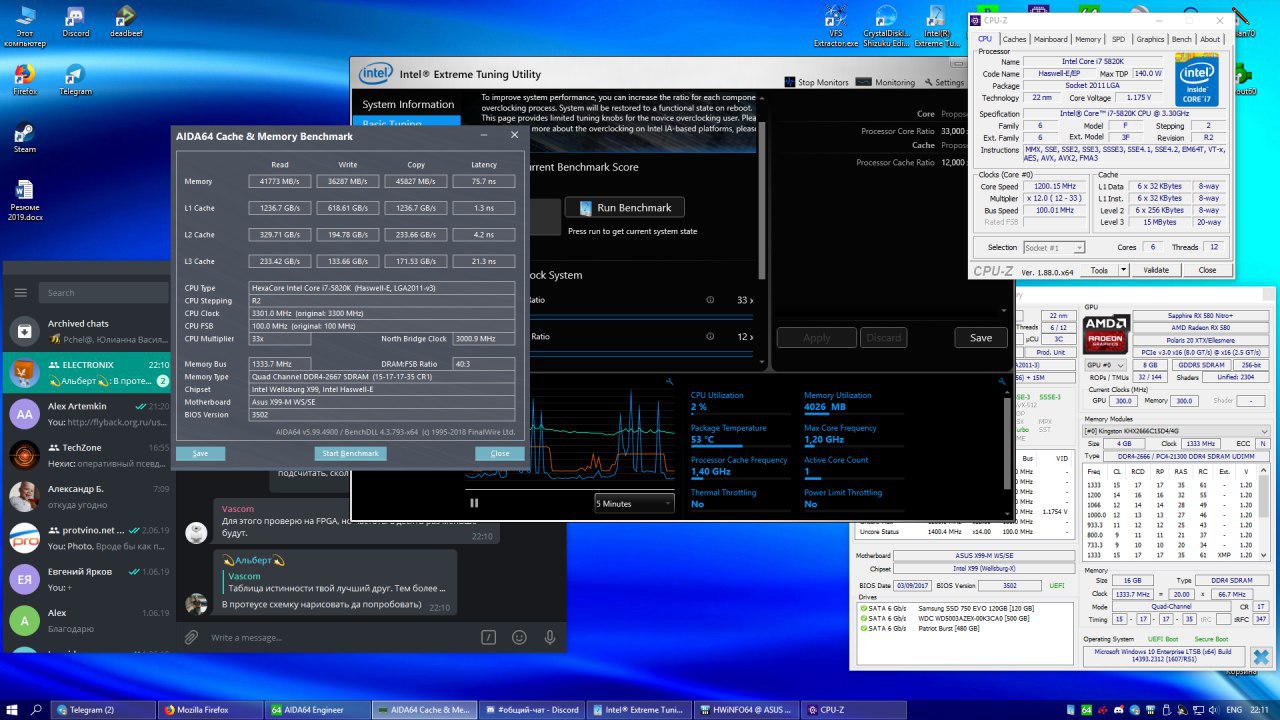Viewport: 1280px width, 720px height.
Task: Open XTU Settings wrench icon
Action: (x=942, y=82)
